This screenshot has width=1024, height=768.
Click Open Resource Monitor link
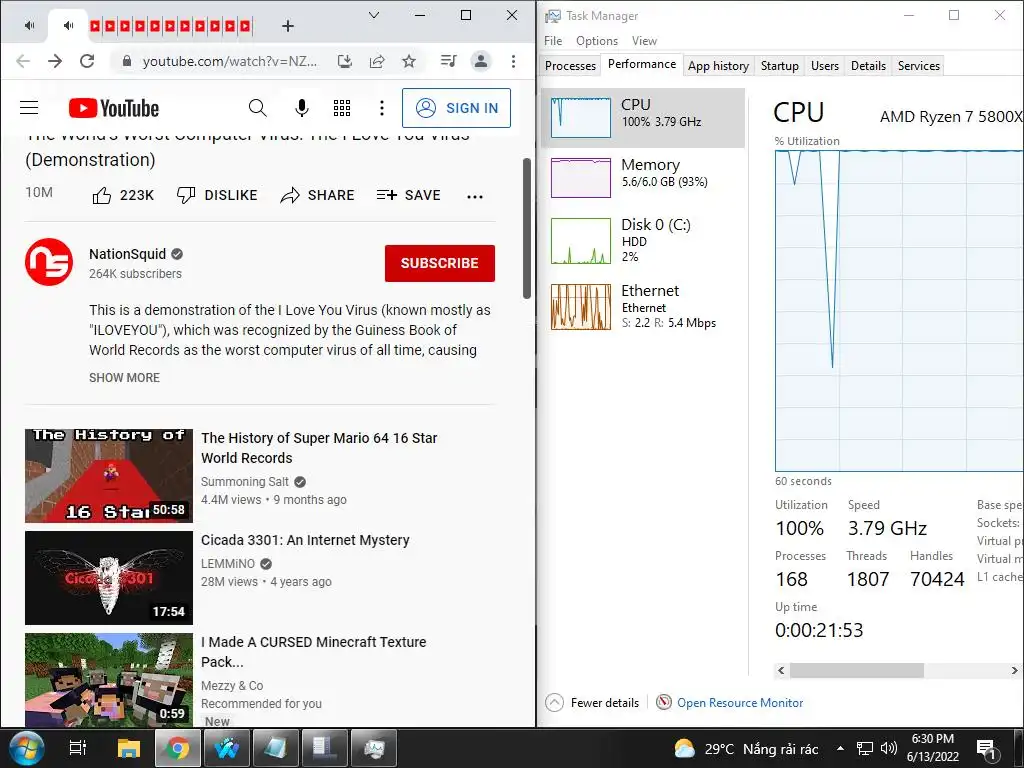(x=740, y=703)
